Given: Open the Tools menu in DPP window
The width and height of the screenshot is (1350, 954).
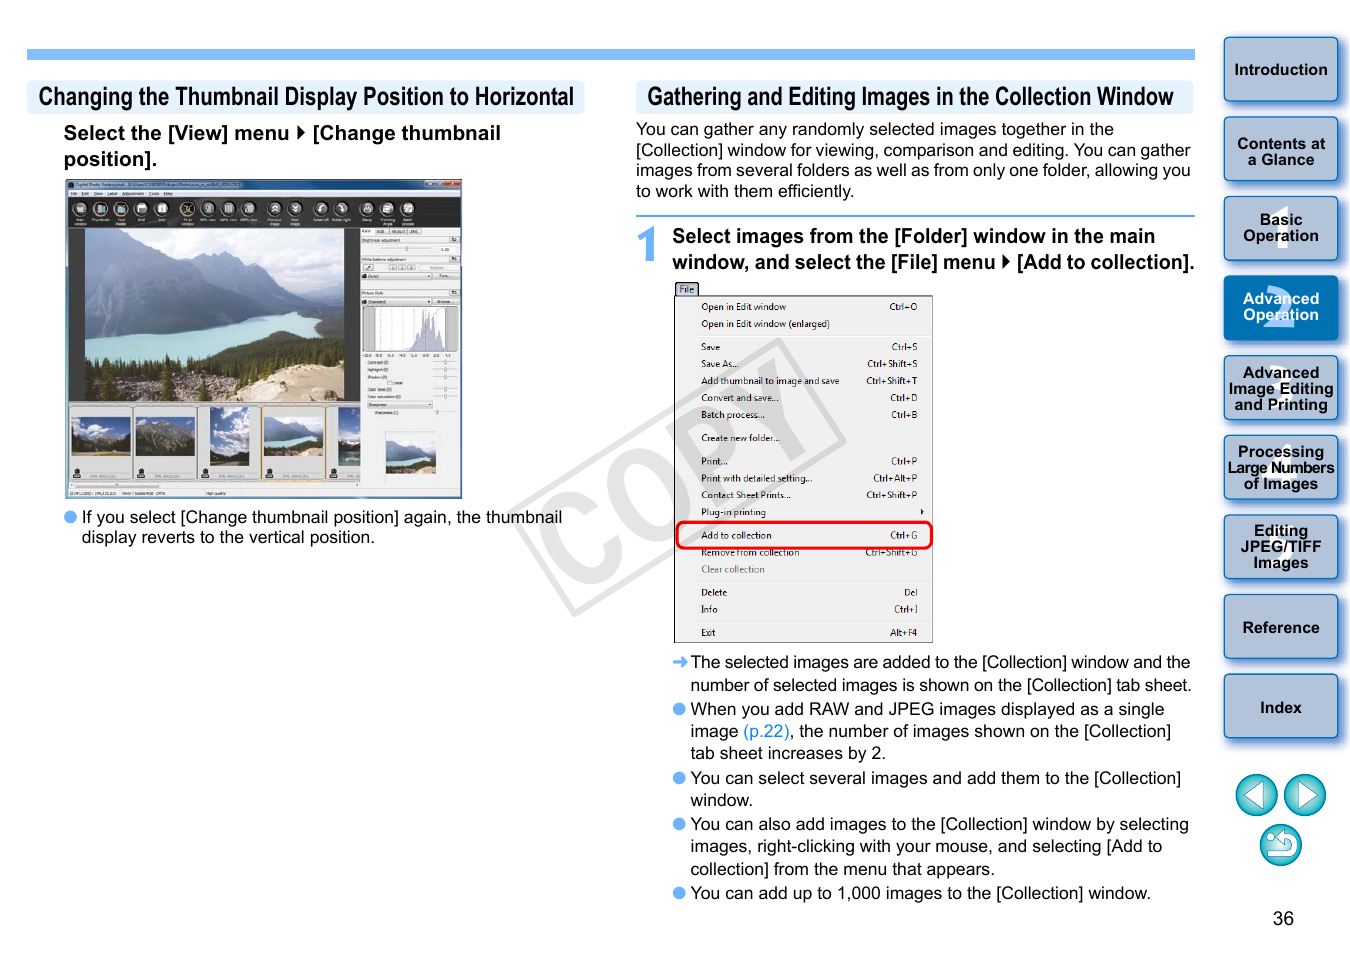Looking at the screenshot, I should pyautogui.click(x=154, y=194).
